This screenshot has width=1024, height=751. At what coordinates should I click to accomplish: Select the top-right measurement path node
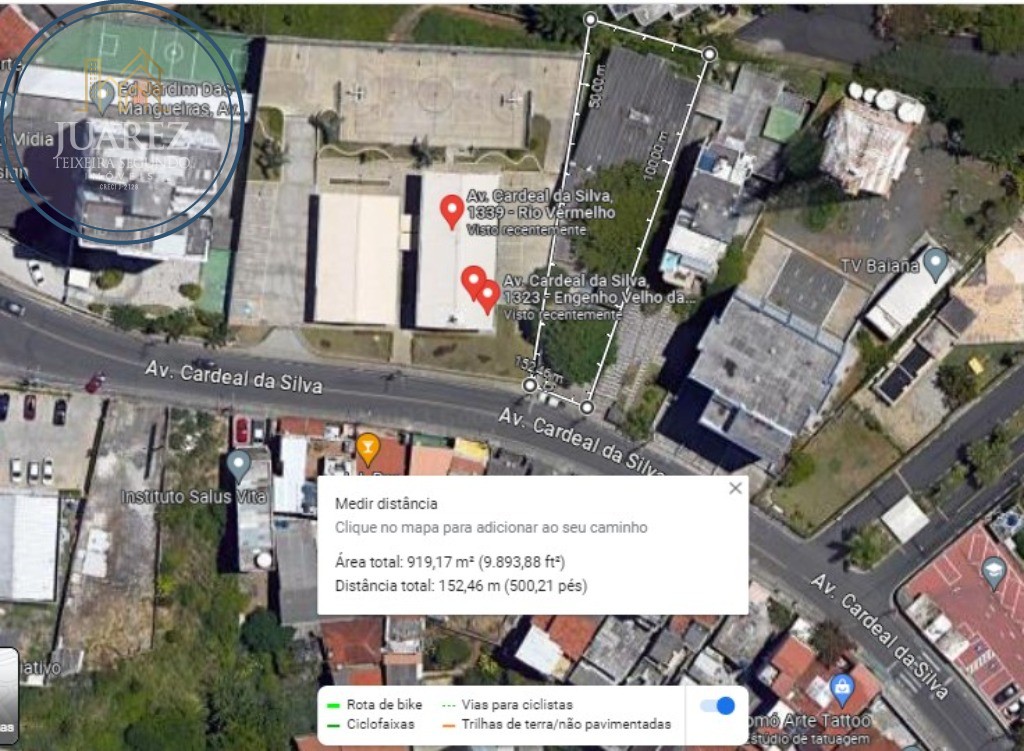(x=709, y=54)
